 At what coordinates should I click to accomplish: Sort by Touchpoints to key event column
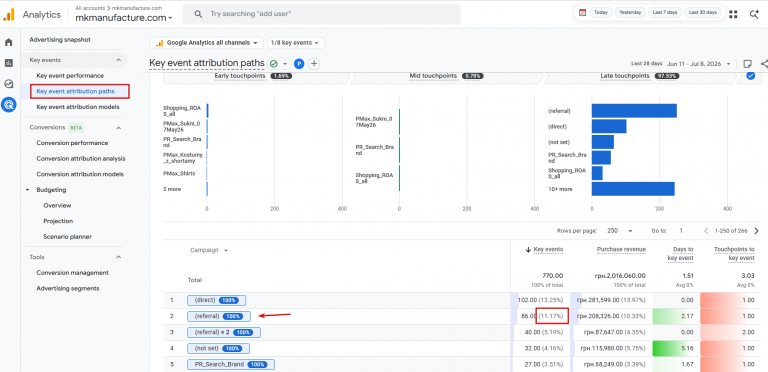click(734, 254)
